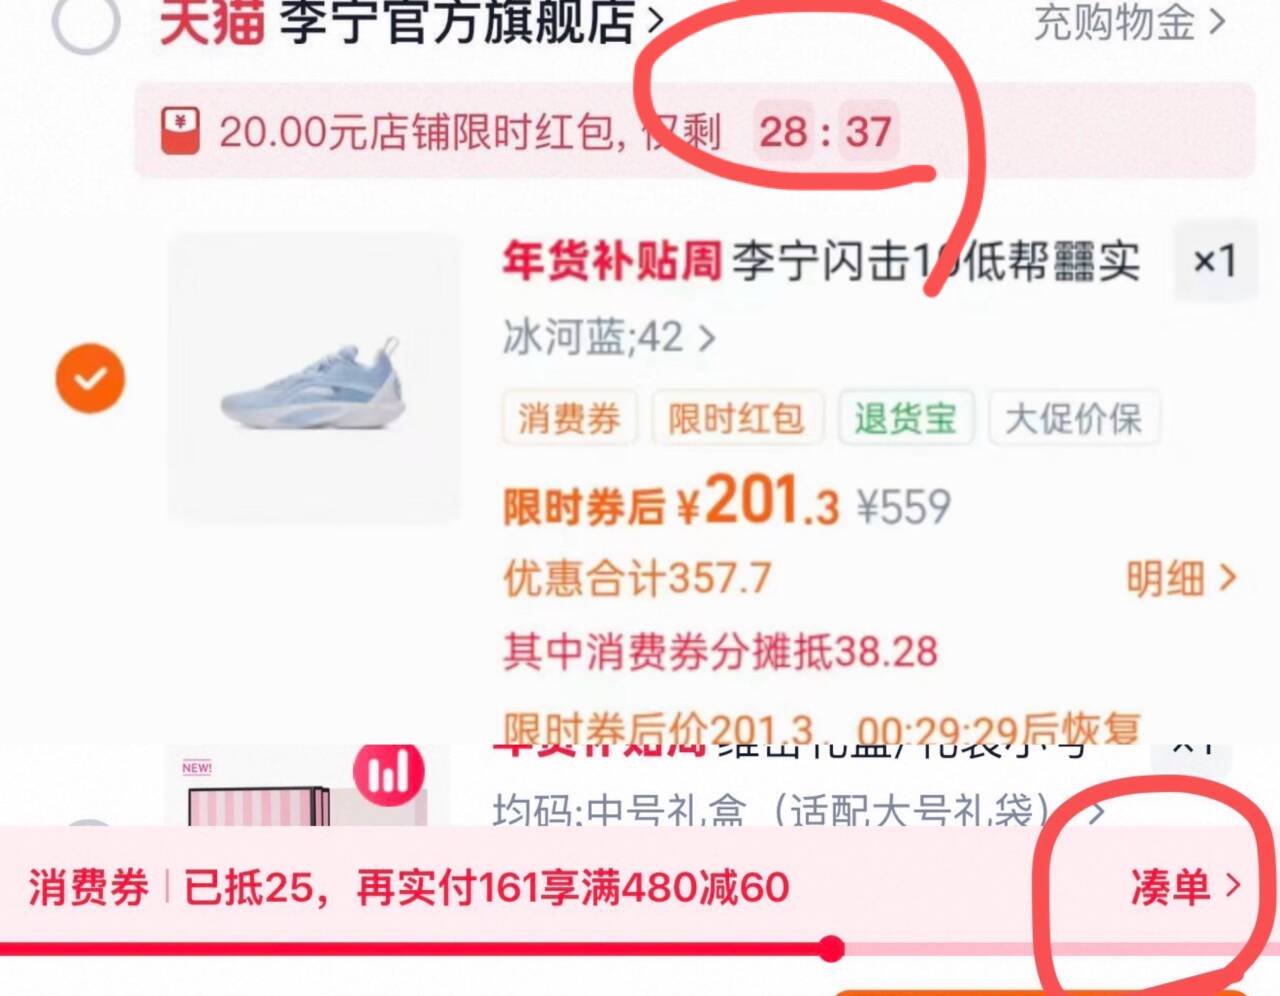Tap the 限时红包 tag
Image resolution: width=1280 pixels, height=996 pixels.
click(x=737, y=418)
